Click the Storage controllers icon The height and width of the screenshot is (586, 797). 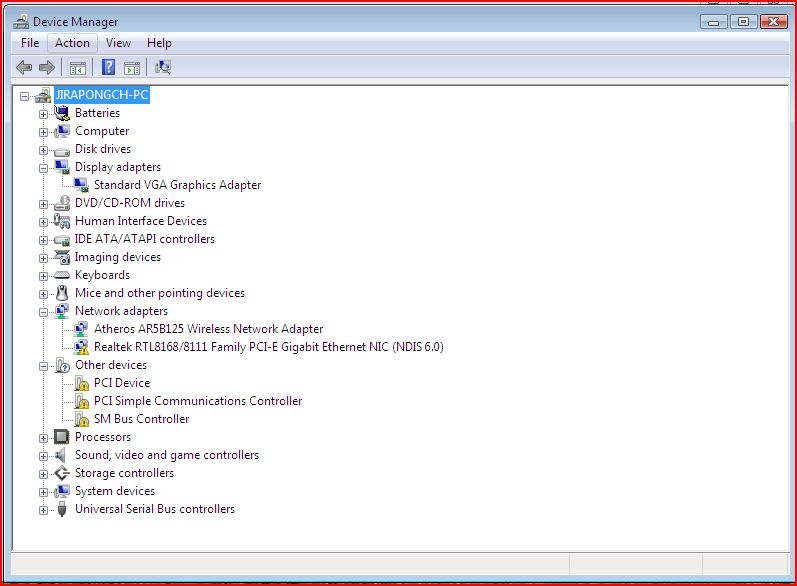point(62,473)
